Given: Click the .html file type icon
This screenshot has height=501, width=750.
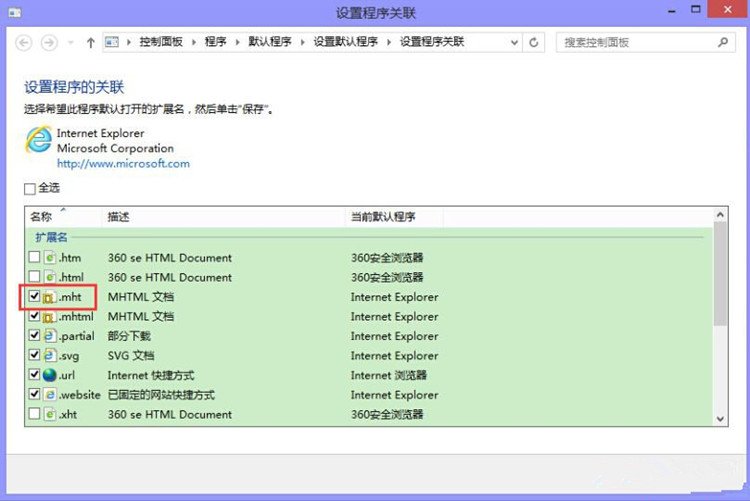Looking at the screenshot, I should 50,277.
